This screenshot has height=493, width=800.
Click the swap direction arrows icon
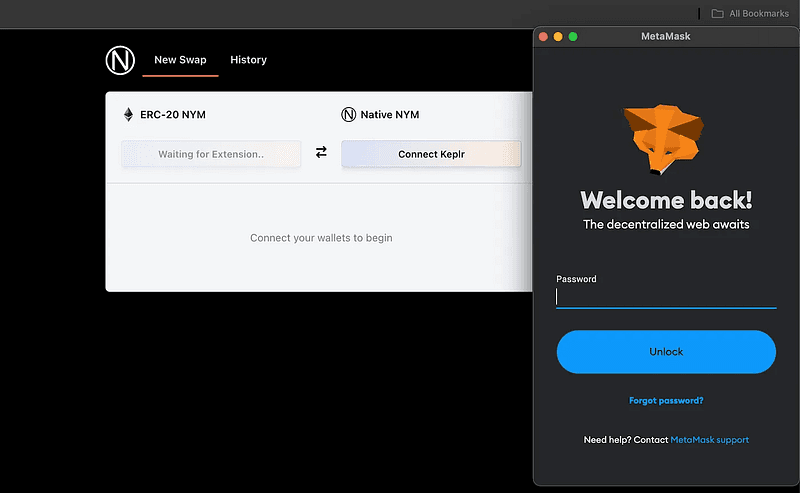[321, 153]
